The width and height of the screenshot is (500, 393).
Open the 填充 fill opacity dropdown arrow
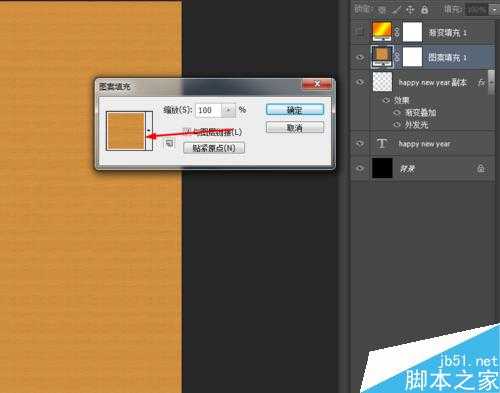point(493,10)
